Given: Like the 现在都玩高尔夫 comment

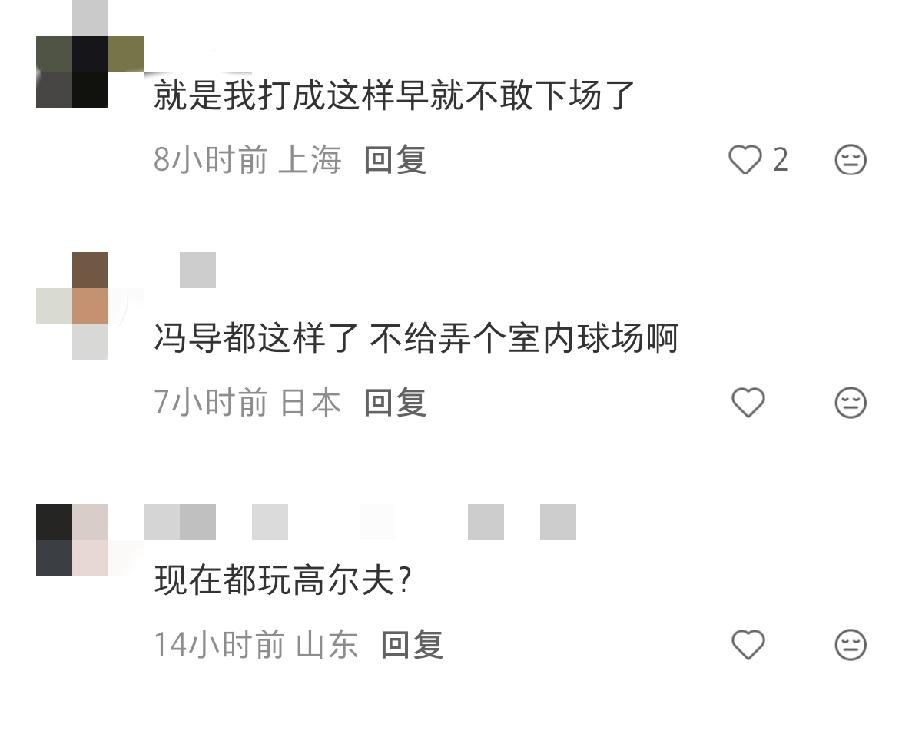Looking at the screenshot, I should pos(747,644).
